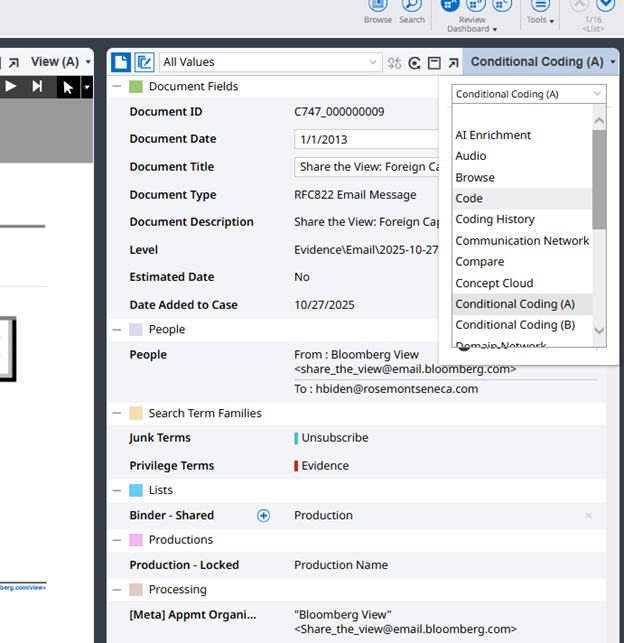Click the Production Name value
The width and height of the screenshot is (624, 643).
pos(341,565)
